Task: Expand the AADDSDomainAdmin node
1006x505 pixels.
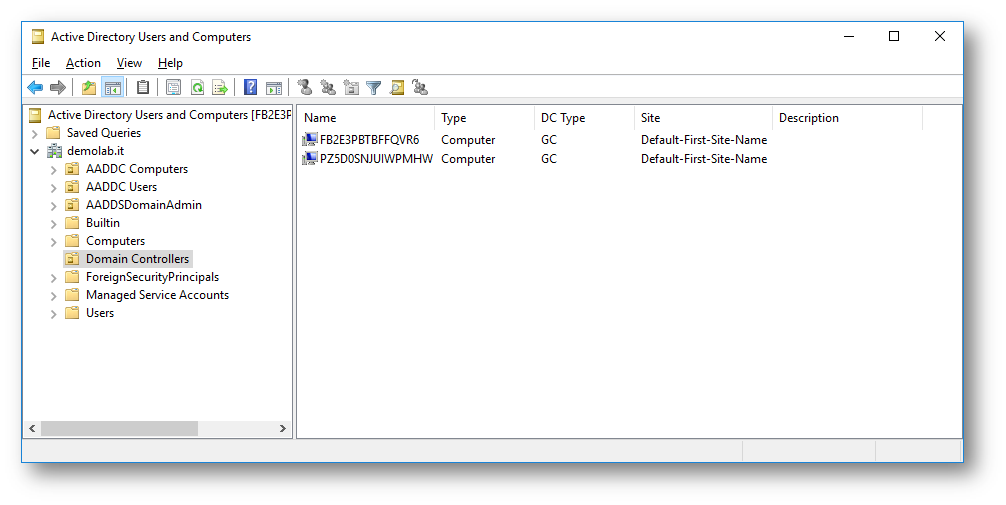Action: (54, 205)
